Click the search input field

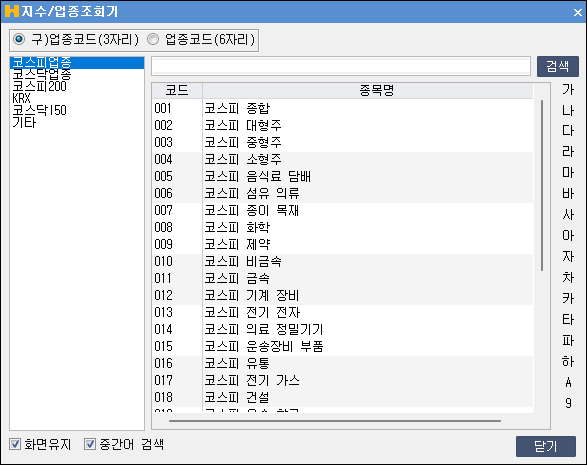coord(341,66)
